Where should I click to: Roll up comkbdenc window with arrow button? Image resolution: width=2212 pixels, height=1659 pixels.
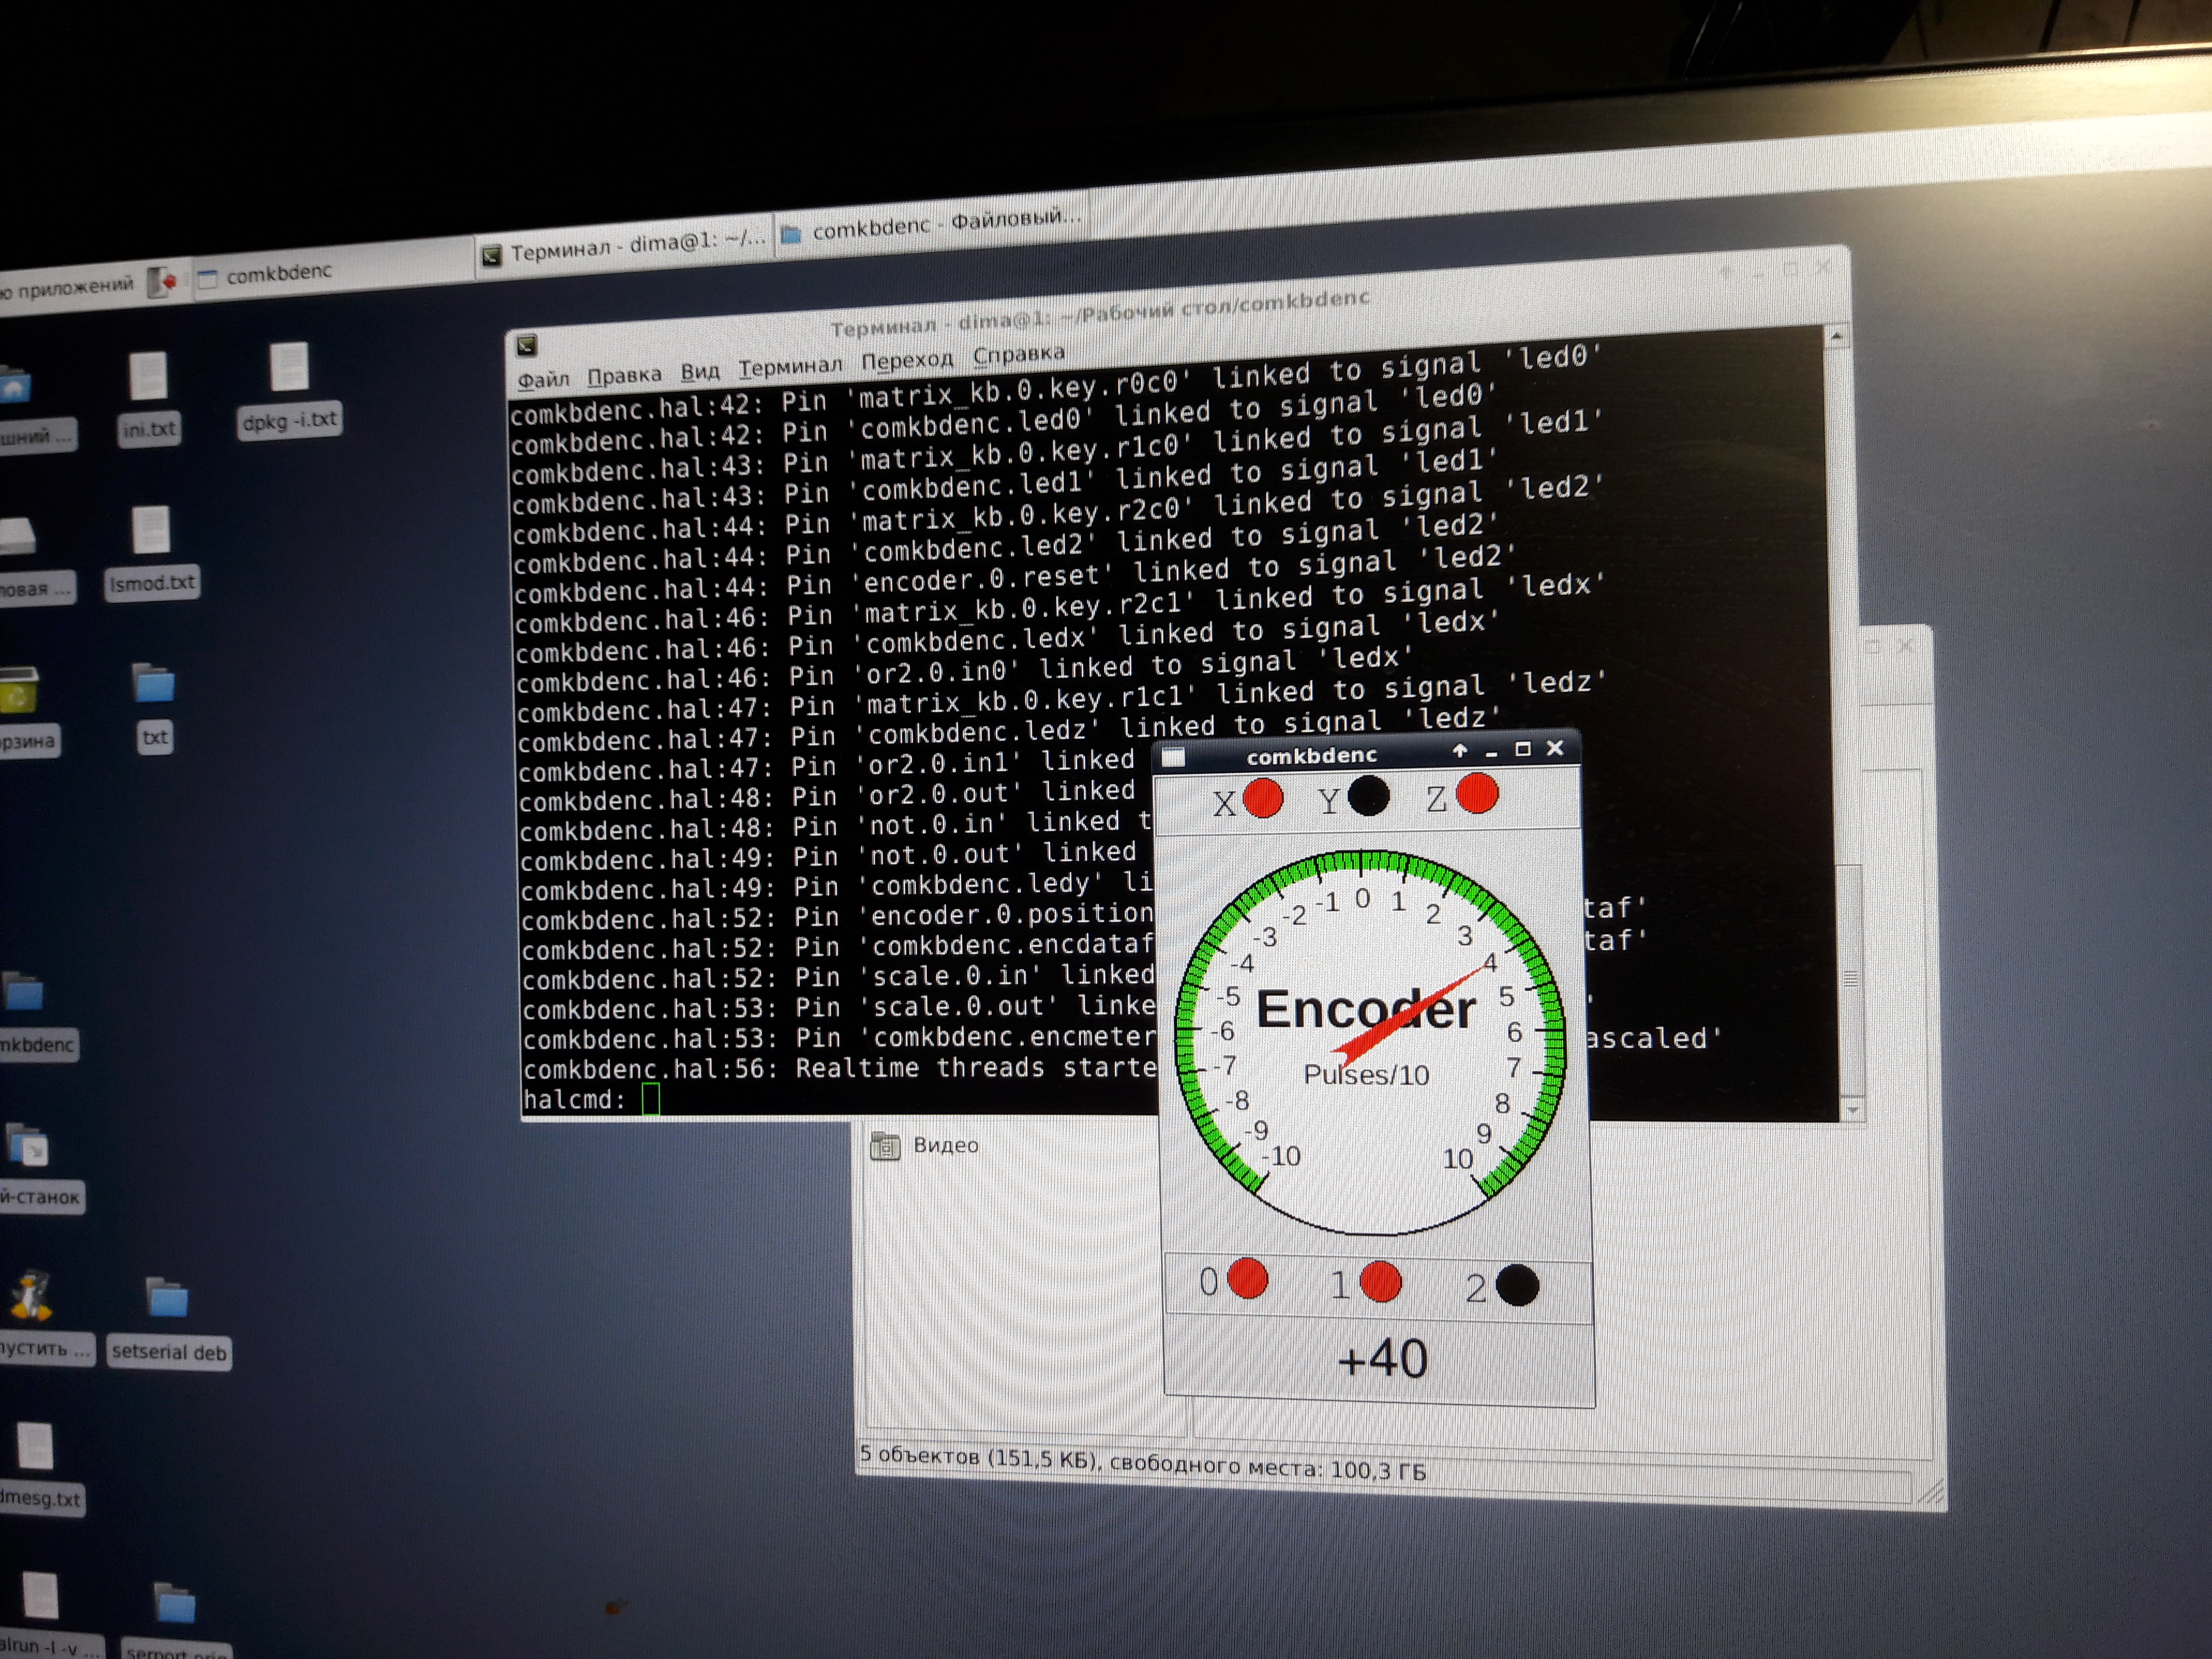[1460, 750]
